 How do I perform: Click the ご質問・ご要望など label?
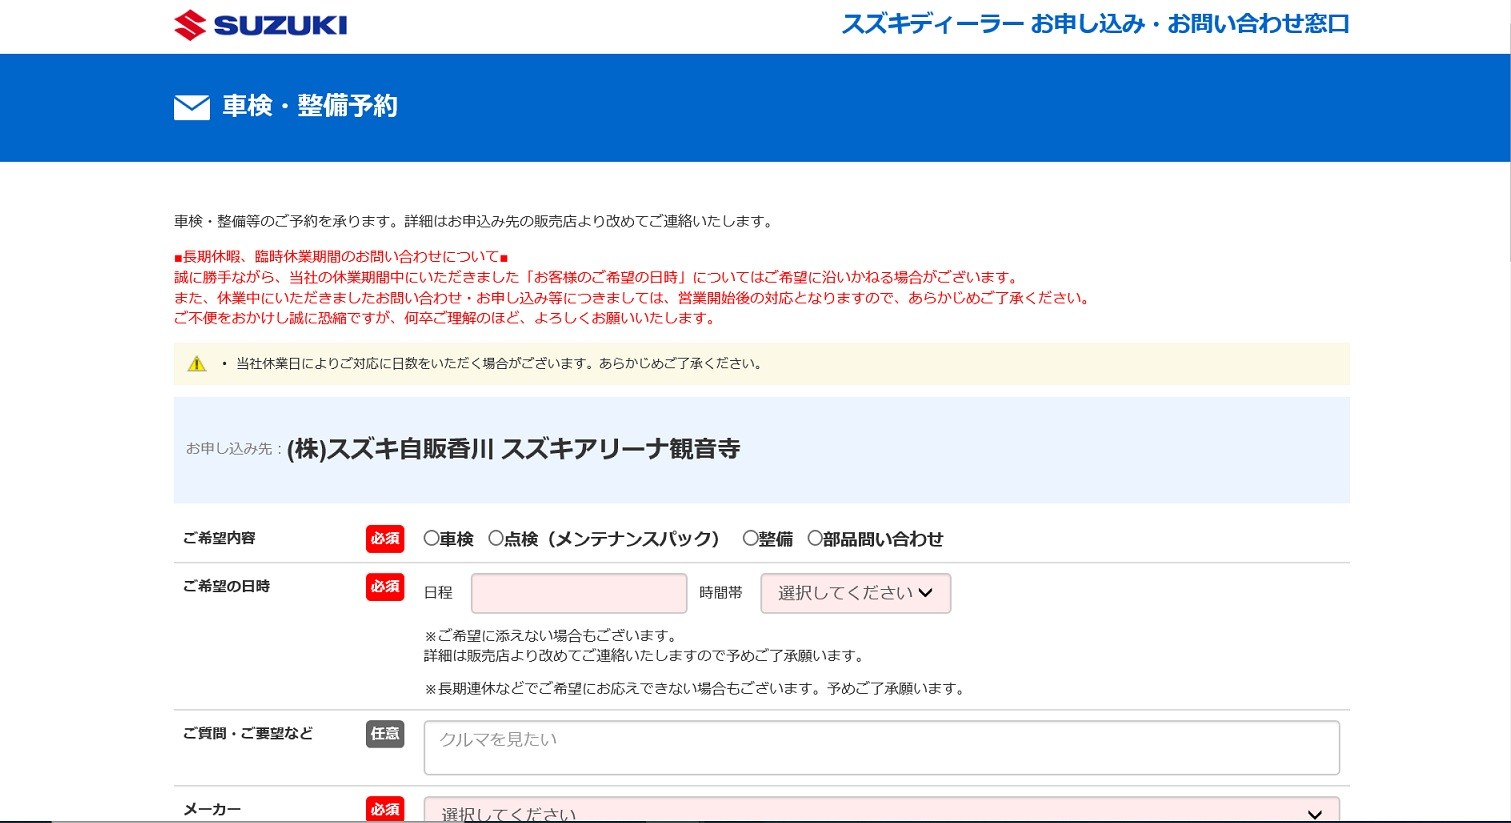248,733
